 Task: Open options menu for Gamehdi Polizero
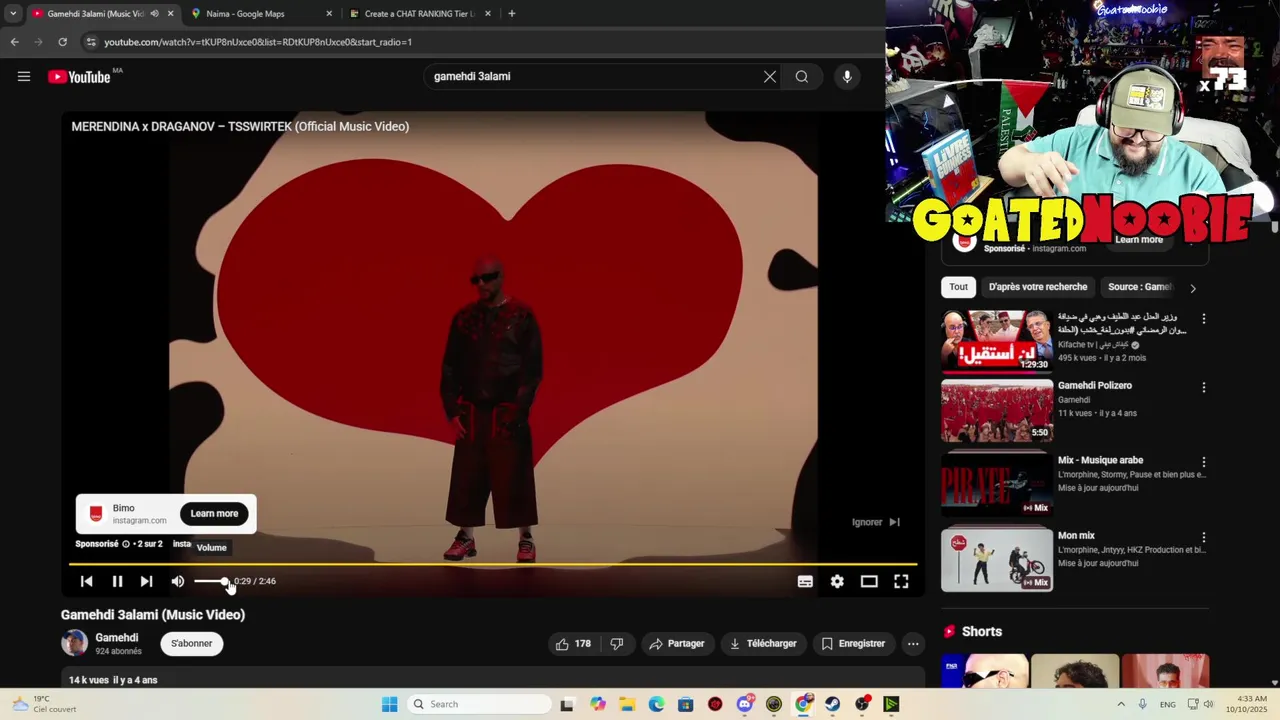pos(1204,387)
